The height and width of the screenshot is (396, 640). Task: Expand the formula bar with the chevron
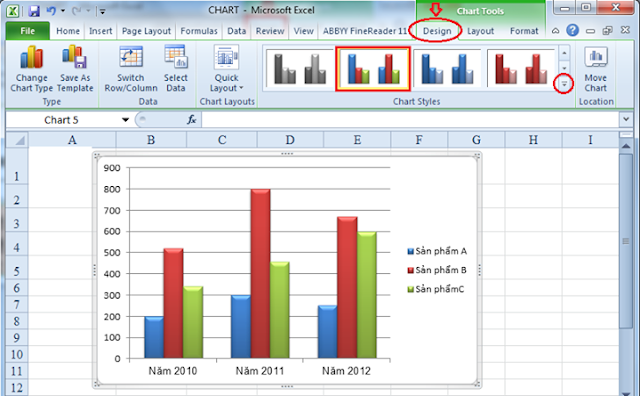(626, 120)
